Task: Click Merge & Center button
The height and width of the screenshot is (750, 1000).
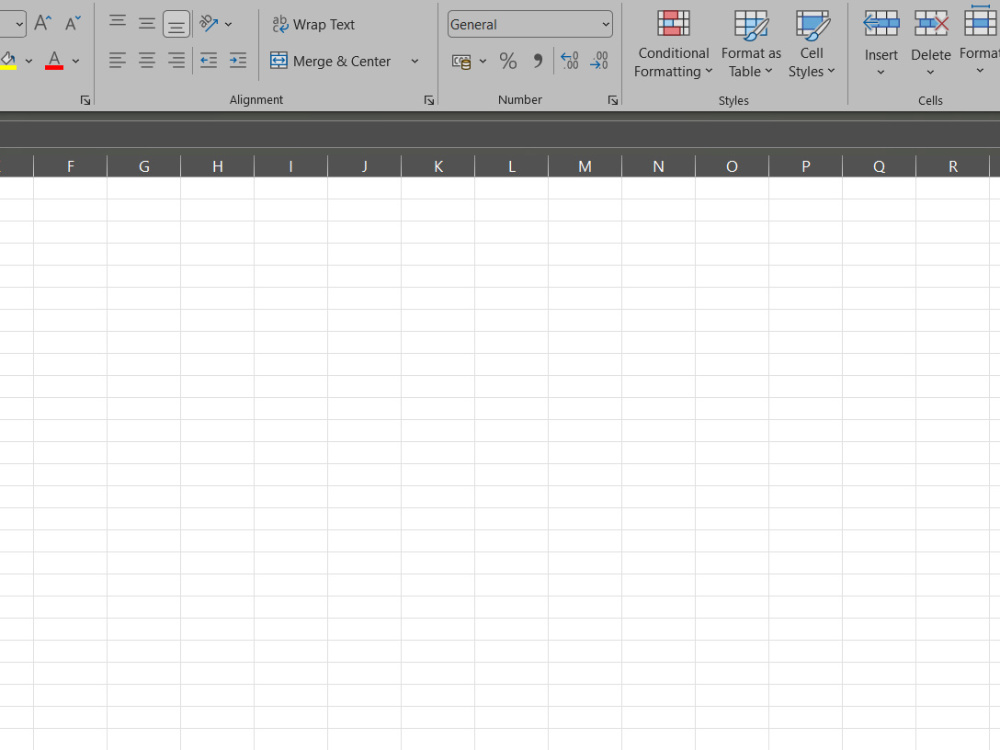Action: pyautogui.click(x=330, y=61)
